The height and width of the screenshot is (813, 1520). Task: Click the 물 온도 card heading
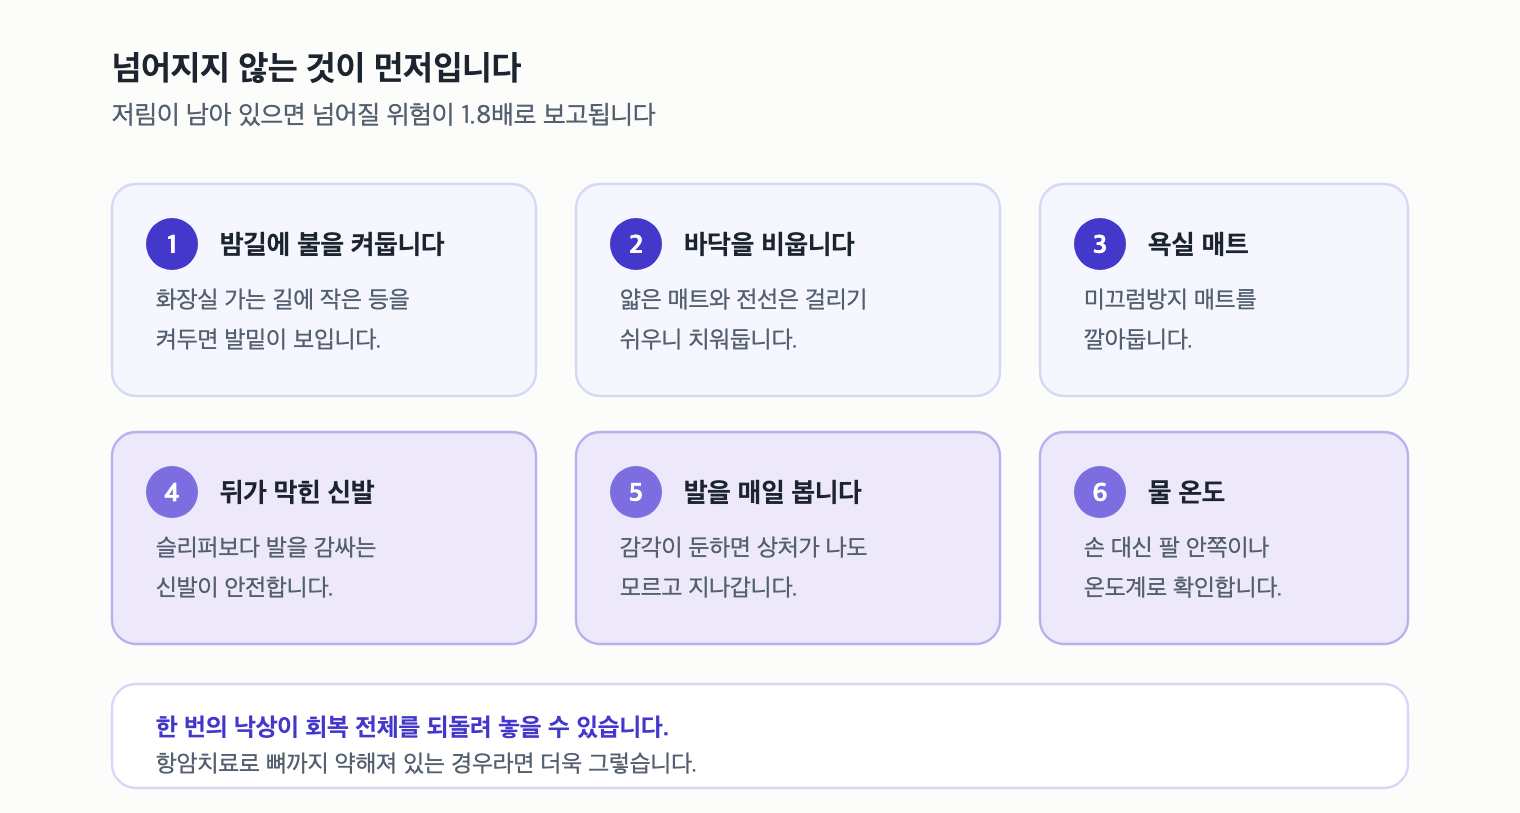(x=1186, y=492)
